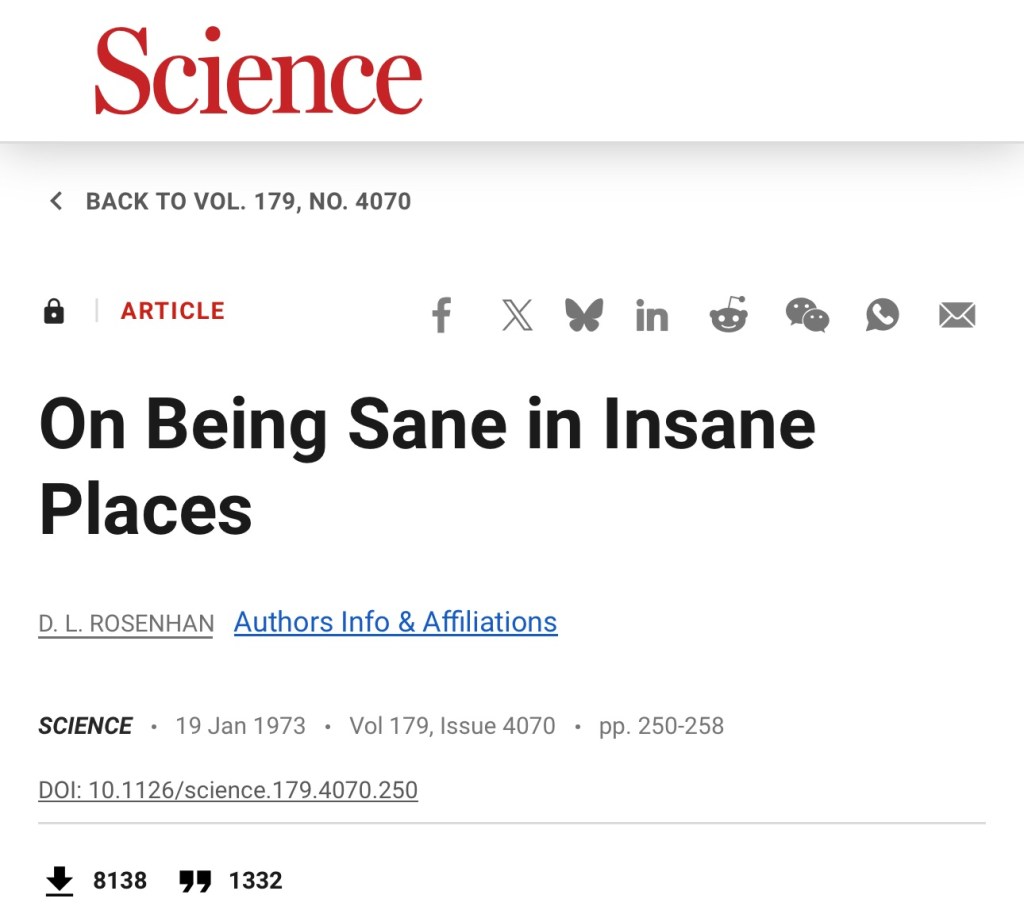Click the lock access icon

point(54,312)
